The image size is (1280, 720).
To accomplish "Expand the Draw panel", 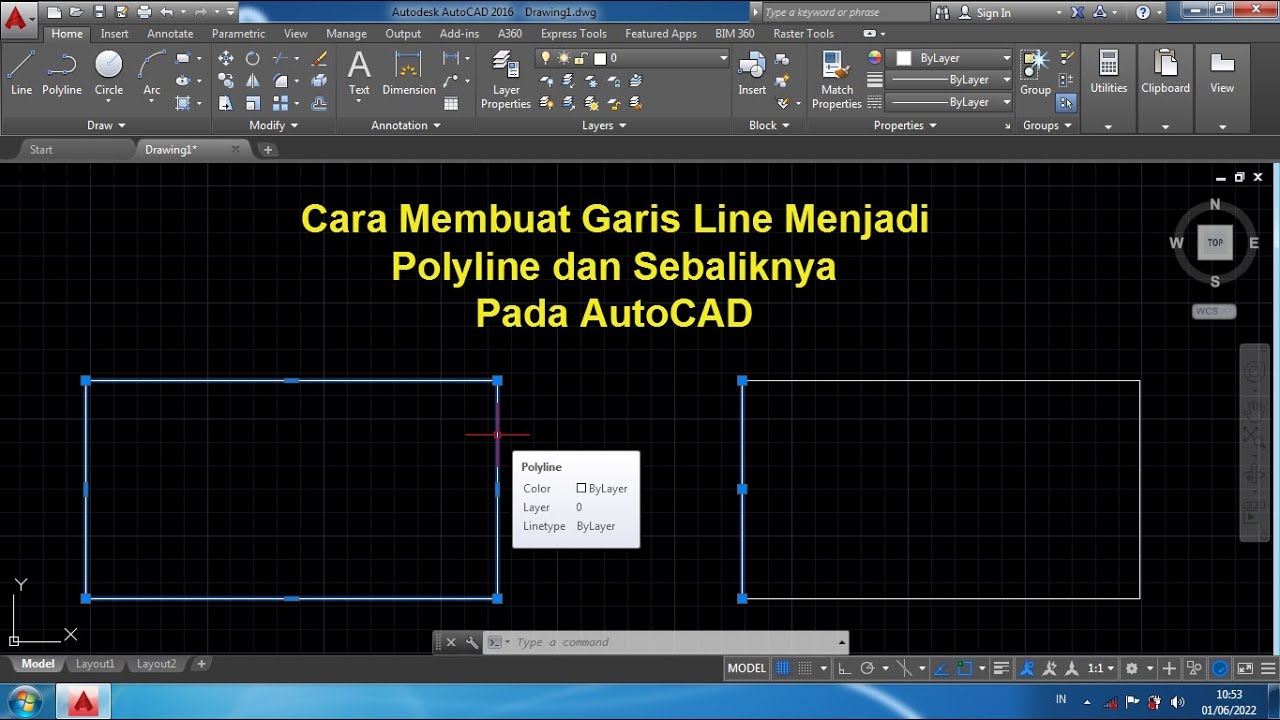I will click(107, 125).
